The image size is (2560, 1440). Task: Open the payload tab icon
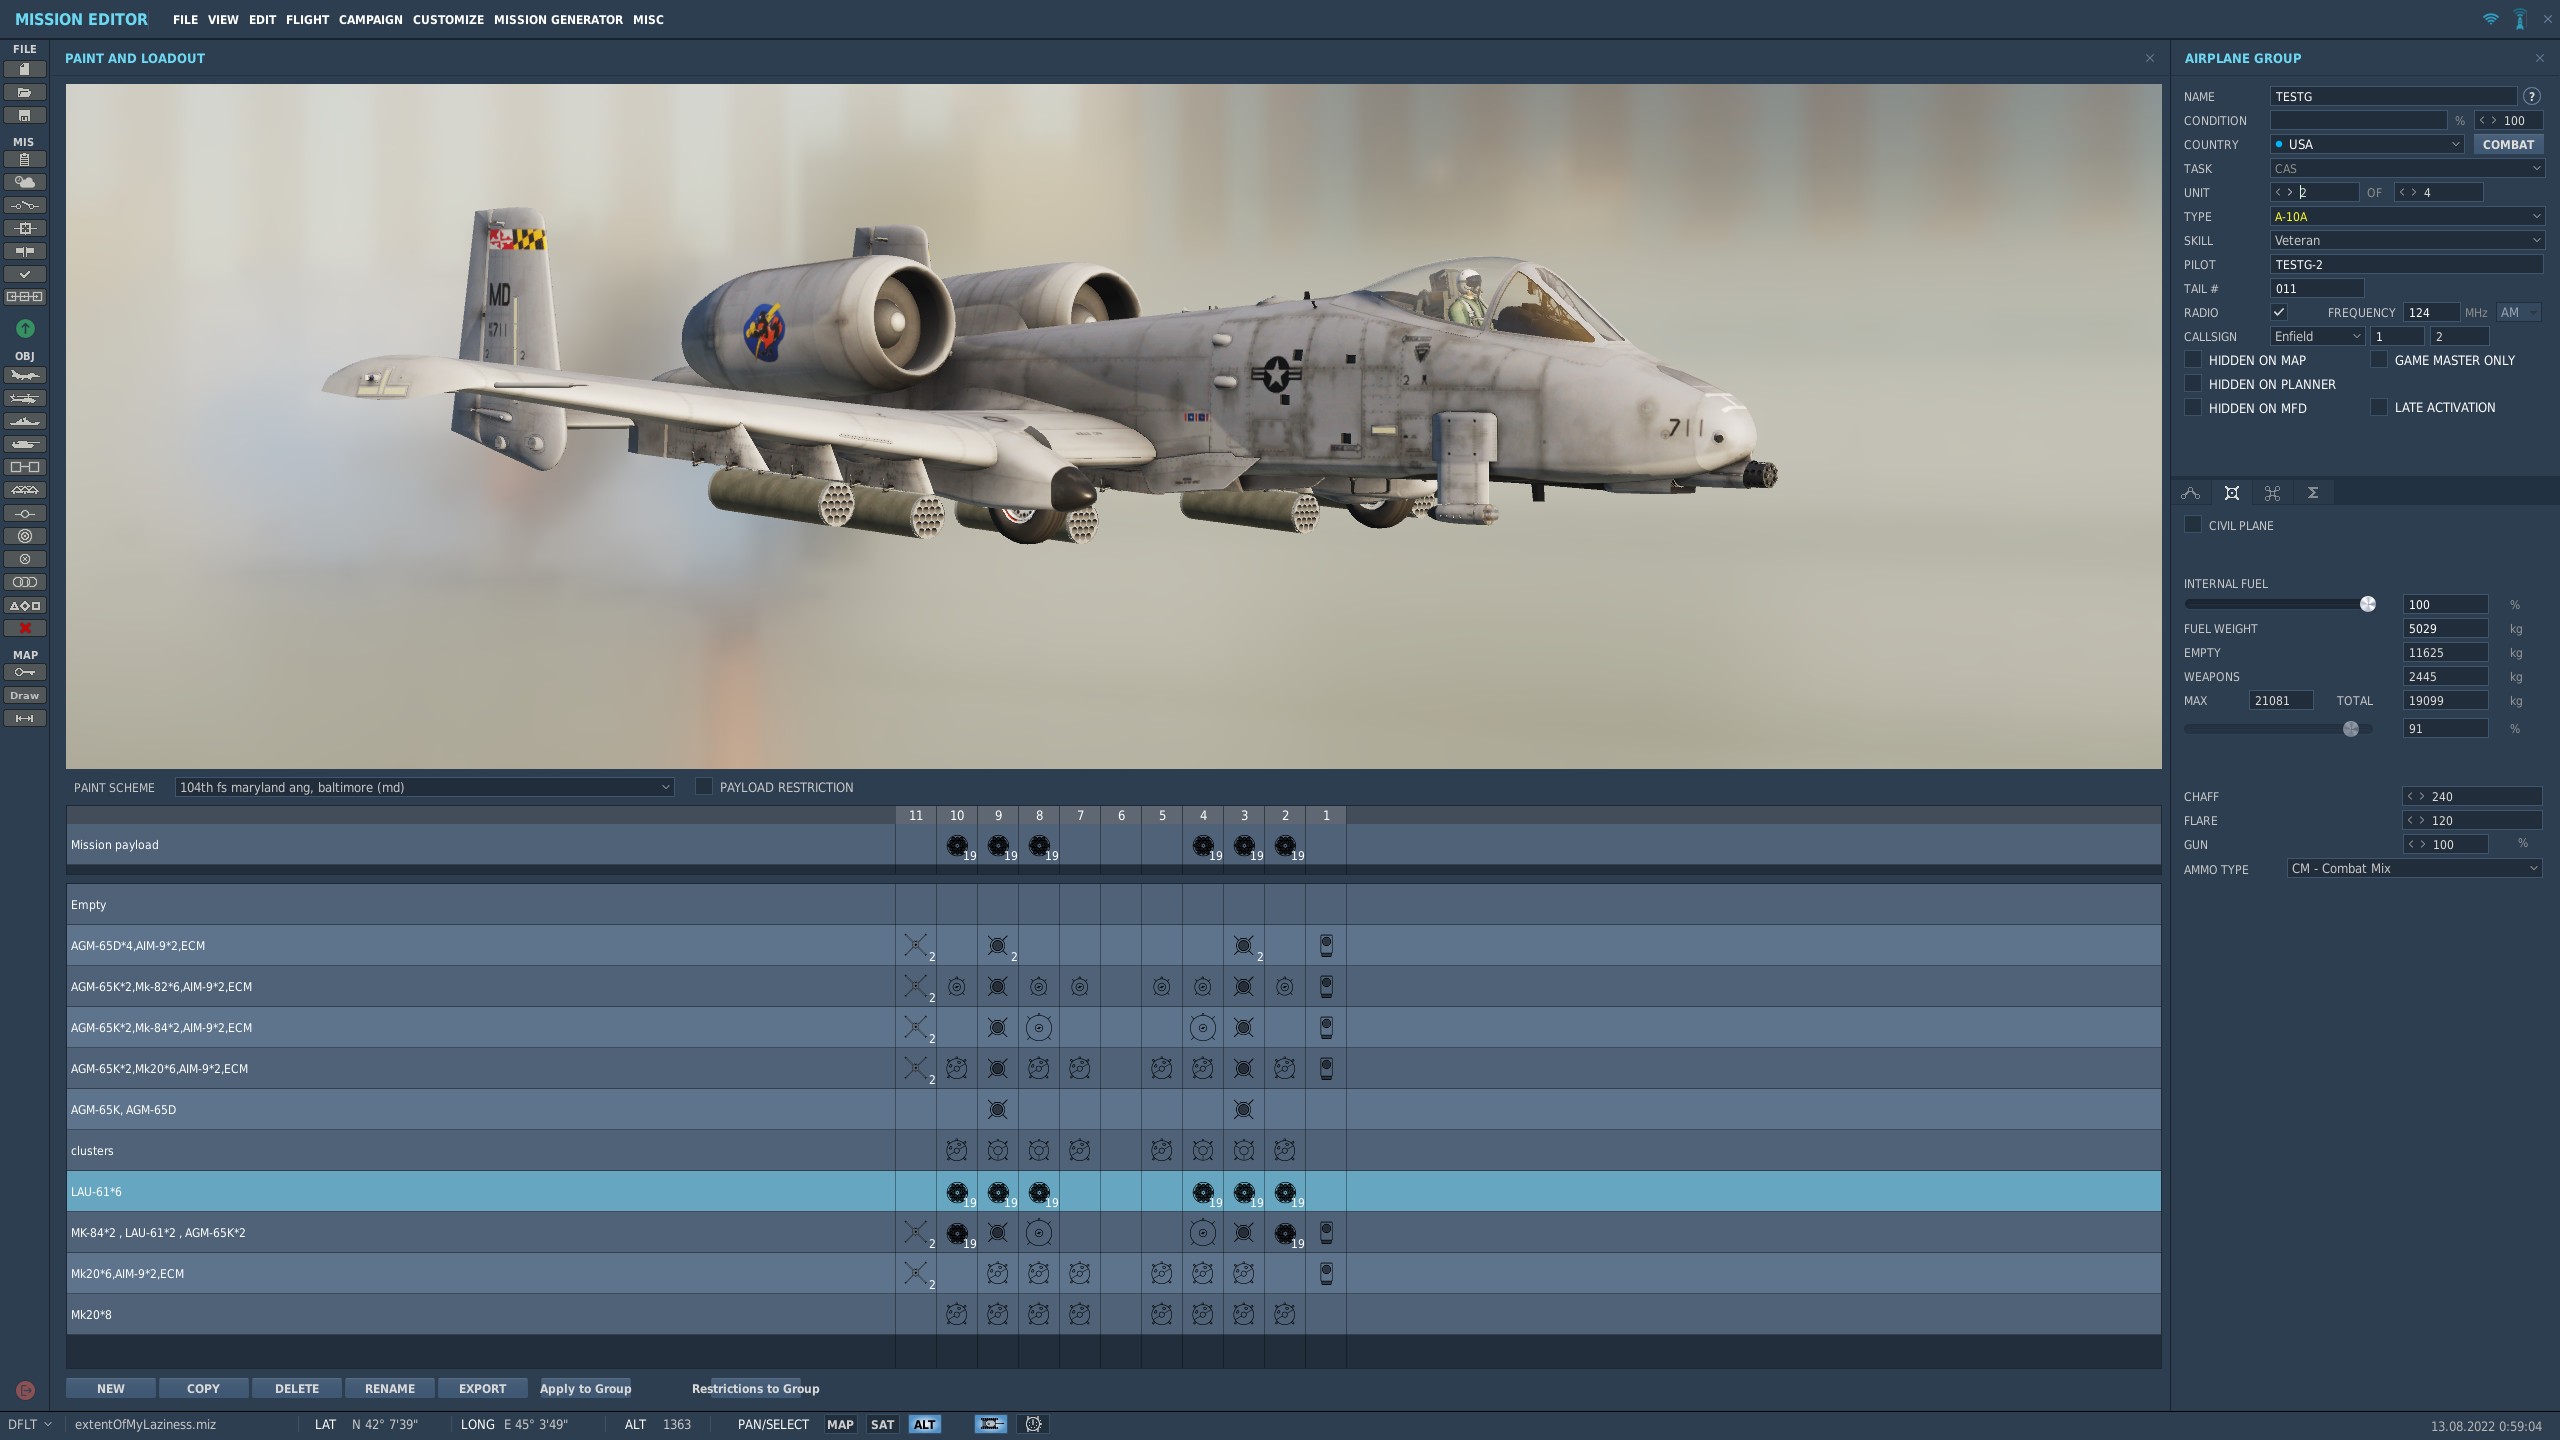tap(2231, 493)
